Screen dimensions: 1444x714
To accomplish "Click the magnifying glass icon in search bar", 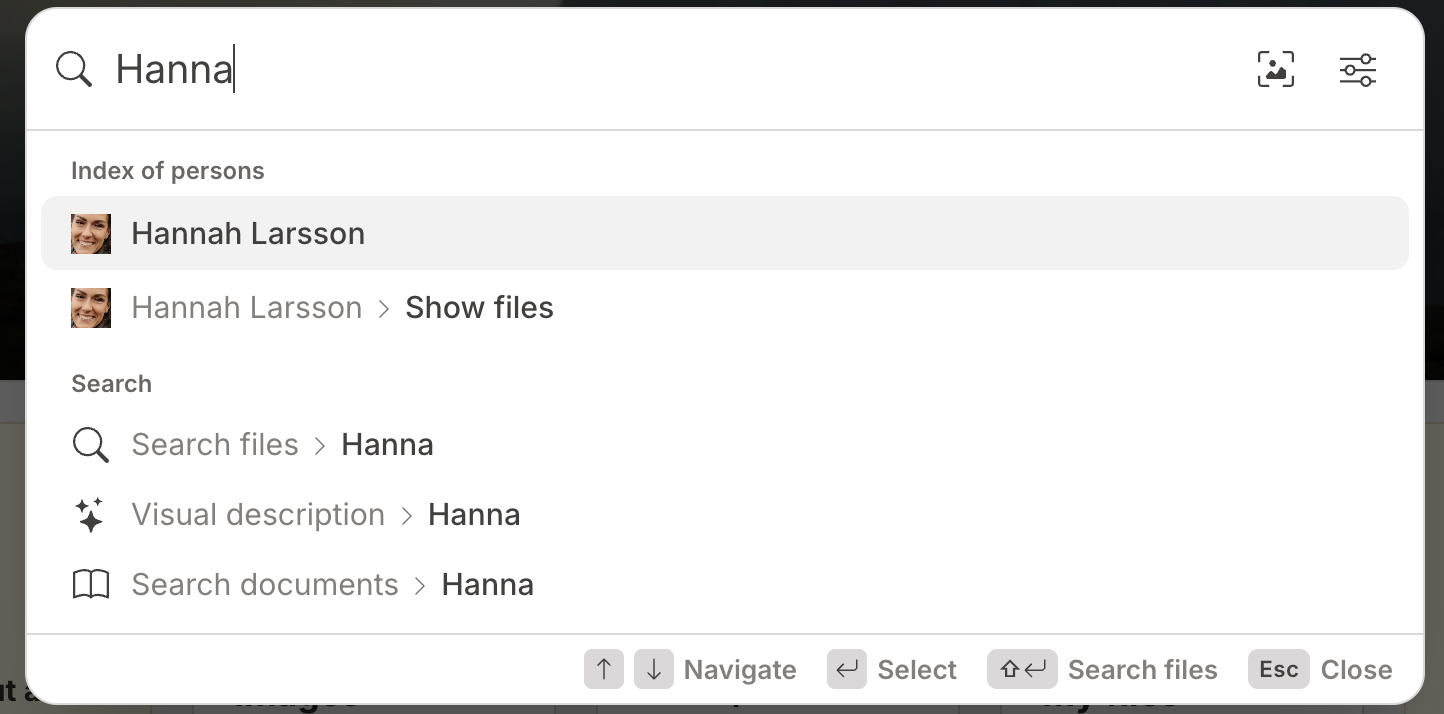I will 74,69.
